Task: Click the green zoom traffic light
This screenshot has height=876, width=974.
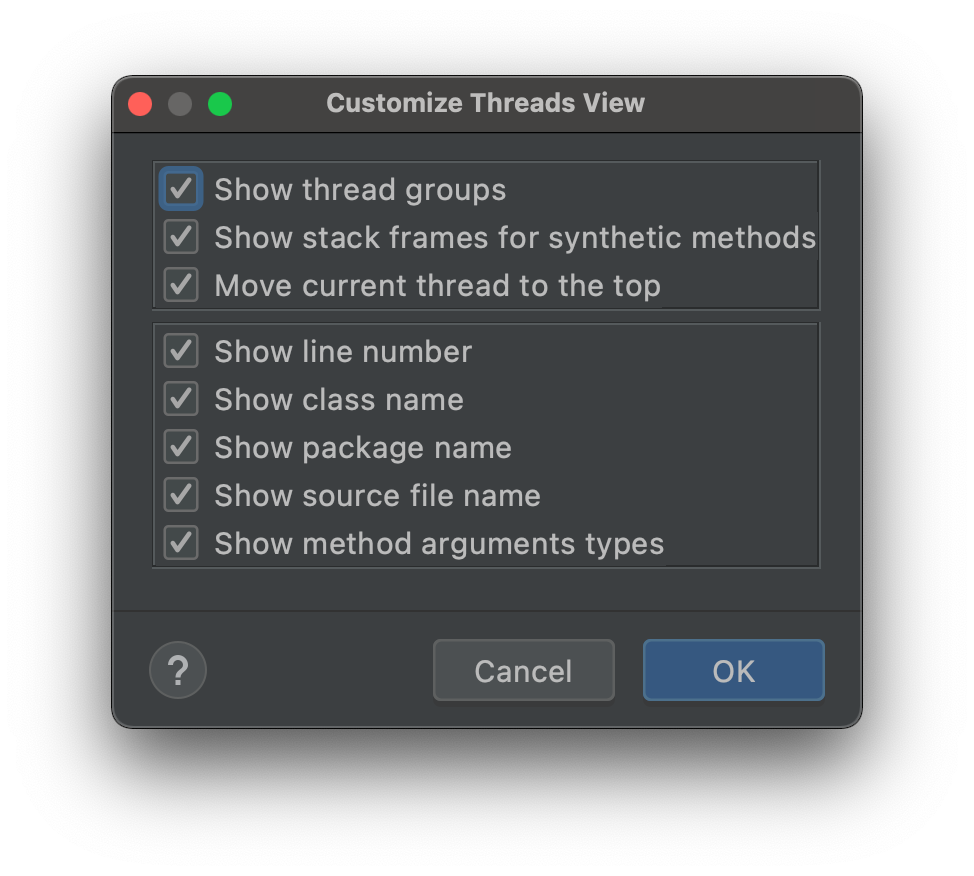Action: point(220,103)
